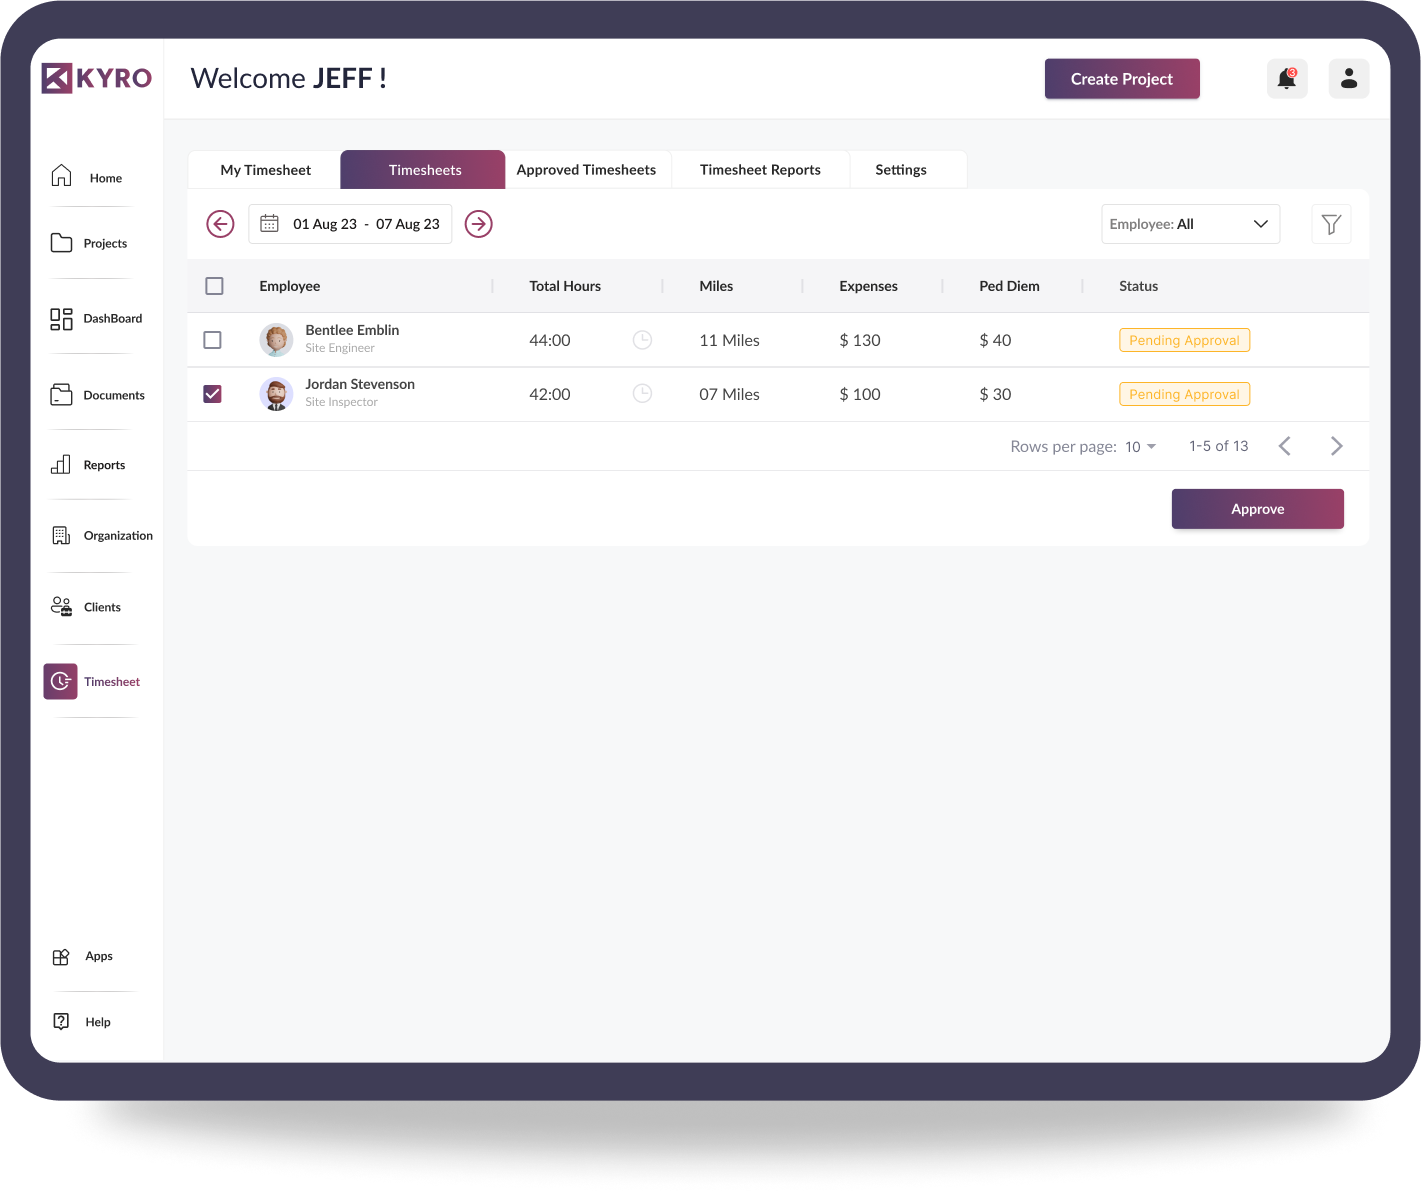
Task: Select all rows using the header checkbox
Action: (x=214, y=285)
